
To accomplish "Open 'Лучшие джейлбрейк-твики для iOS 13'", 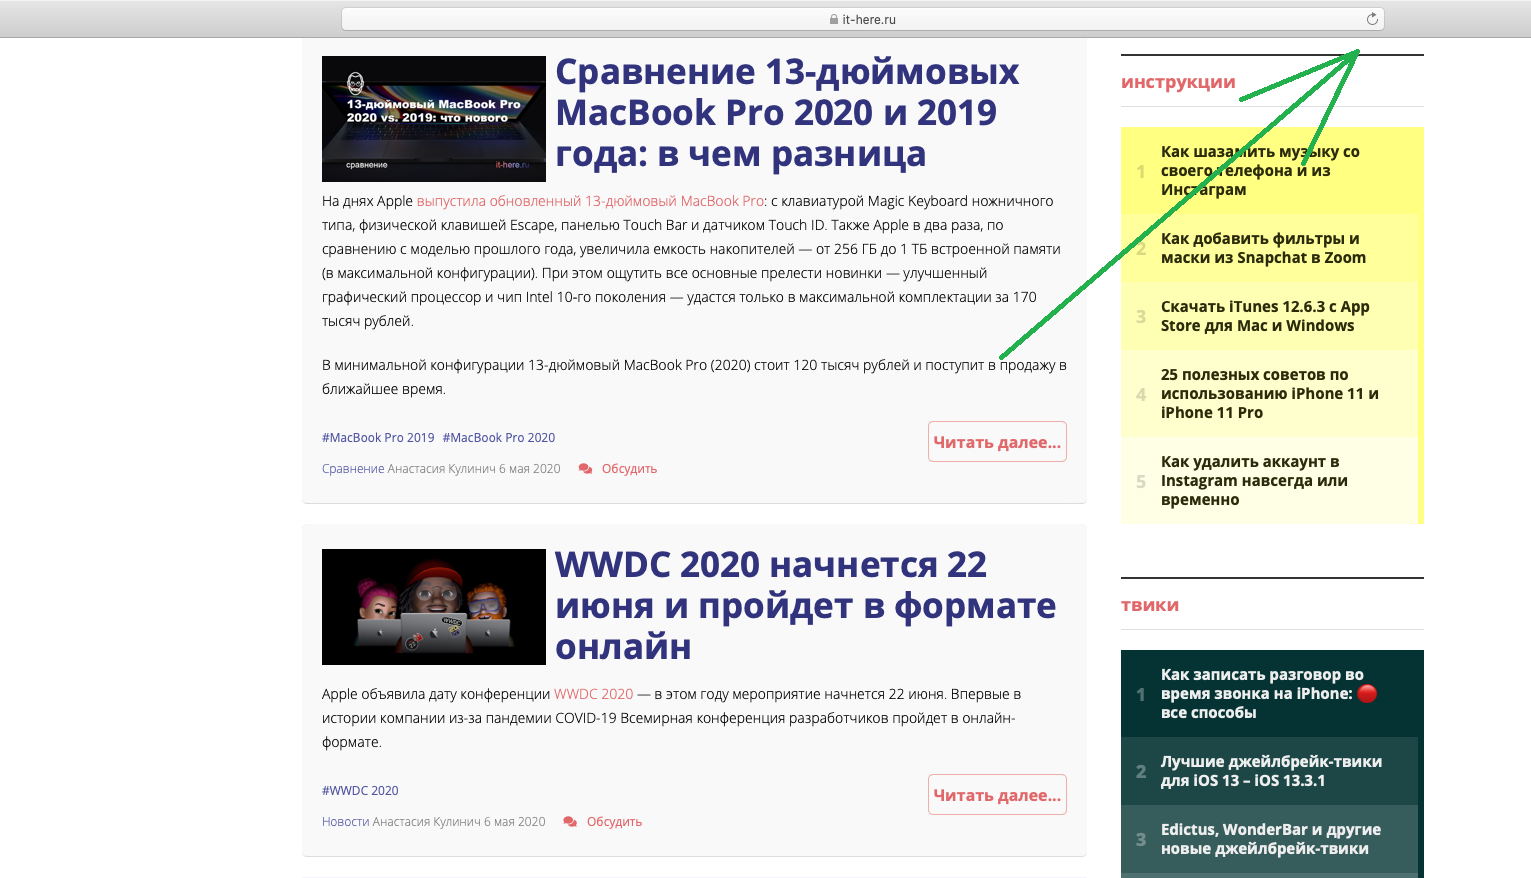I will 1271,771.
